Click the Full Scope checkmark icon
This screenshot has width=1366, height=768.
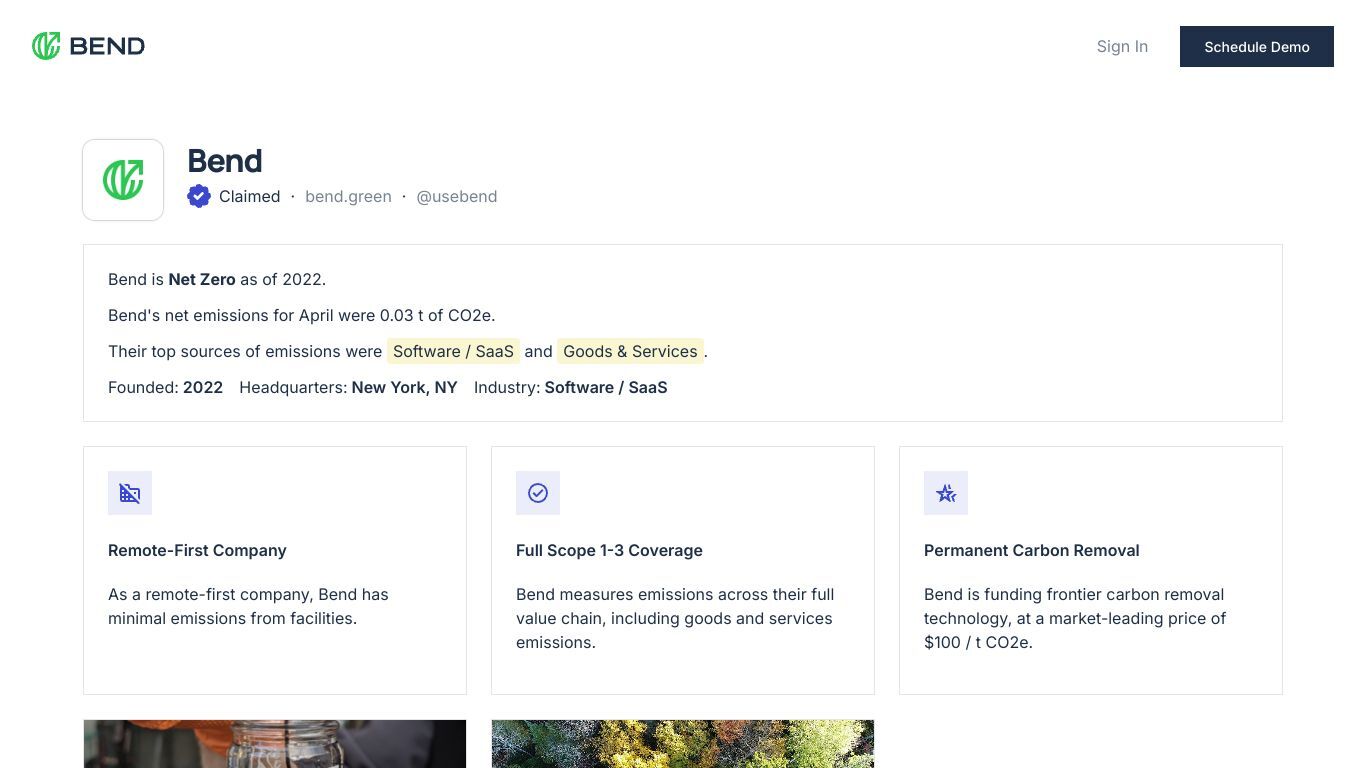pos(538,493)
